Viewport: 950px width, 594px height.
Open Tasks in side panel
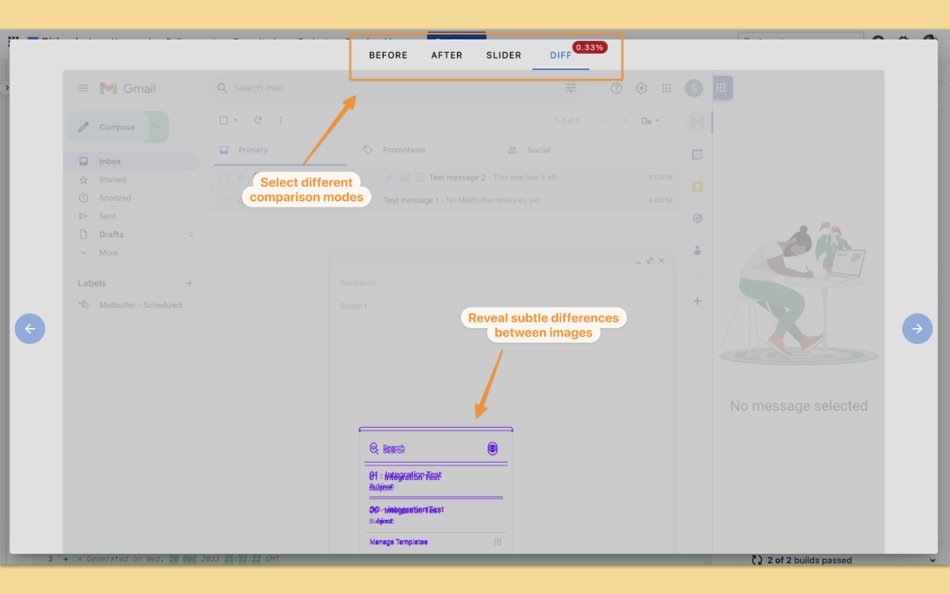[x=697, y=218]
